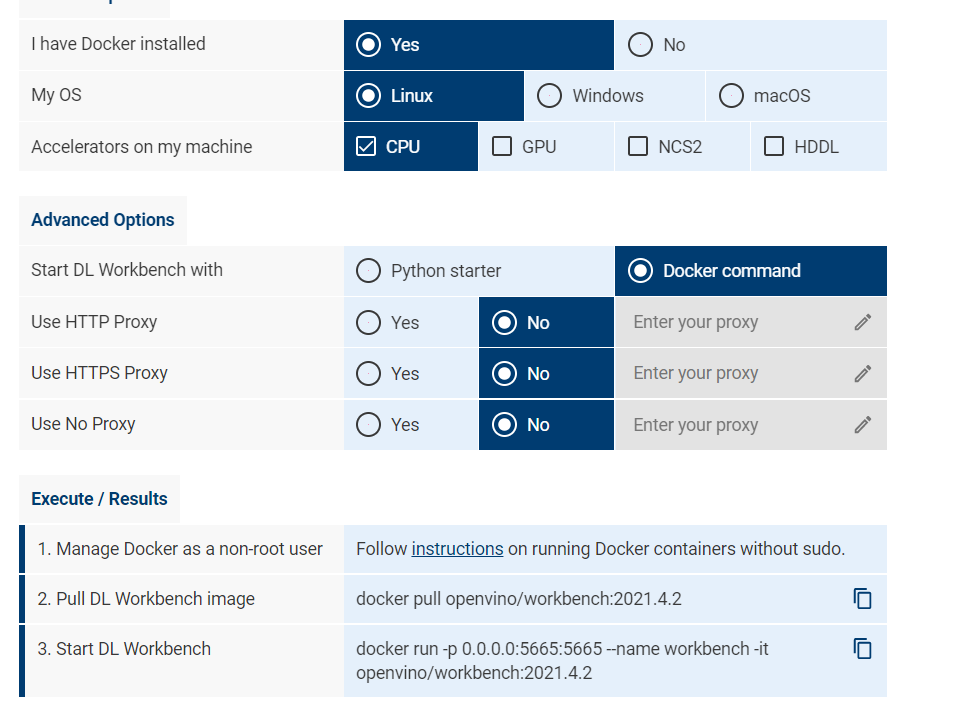Select Yes for Use HTTPS Proxy

[368, 373]
